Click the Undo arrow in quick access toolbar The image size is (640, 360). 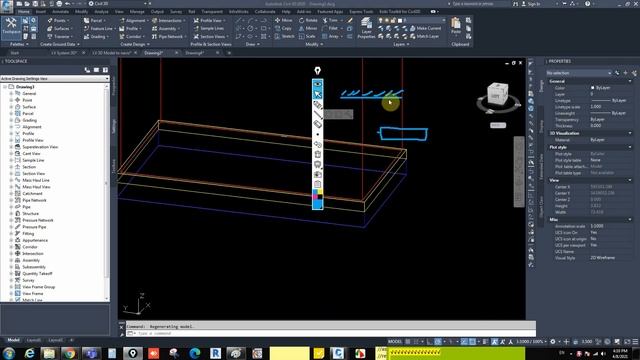(67, 4)
